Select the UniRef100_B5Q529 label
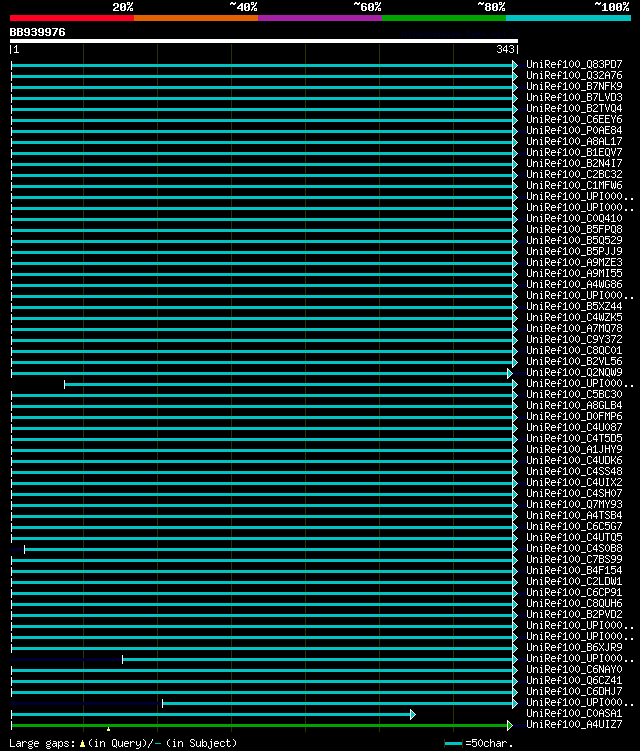This screenshot has height=751, width=640. coord(574,240)
